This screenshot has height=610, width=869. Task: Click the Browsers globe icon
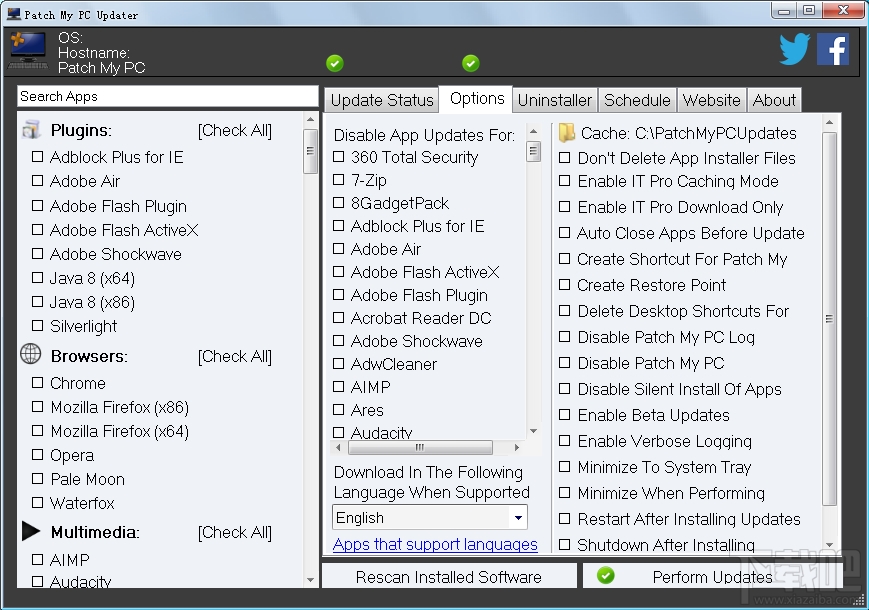[x=30, y=355]
